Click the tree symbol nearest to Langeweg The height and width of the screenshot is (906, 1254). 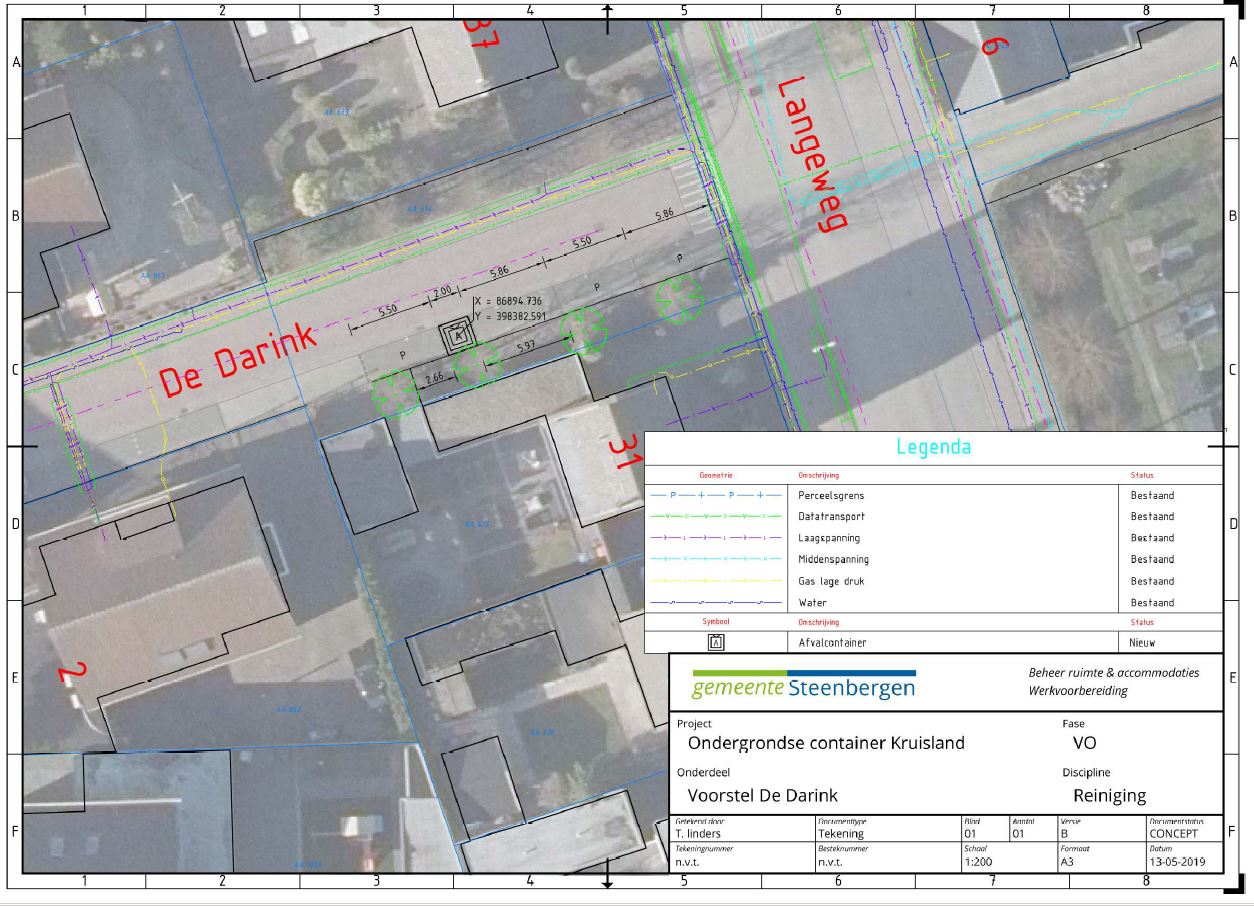click(x=678, y=297)
